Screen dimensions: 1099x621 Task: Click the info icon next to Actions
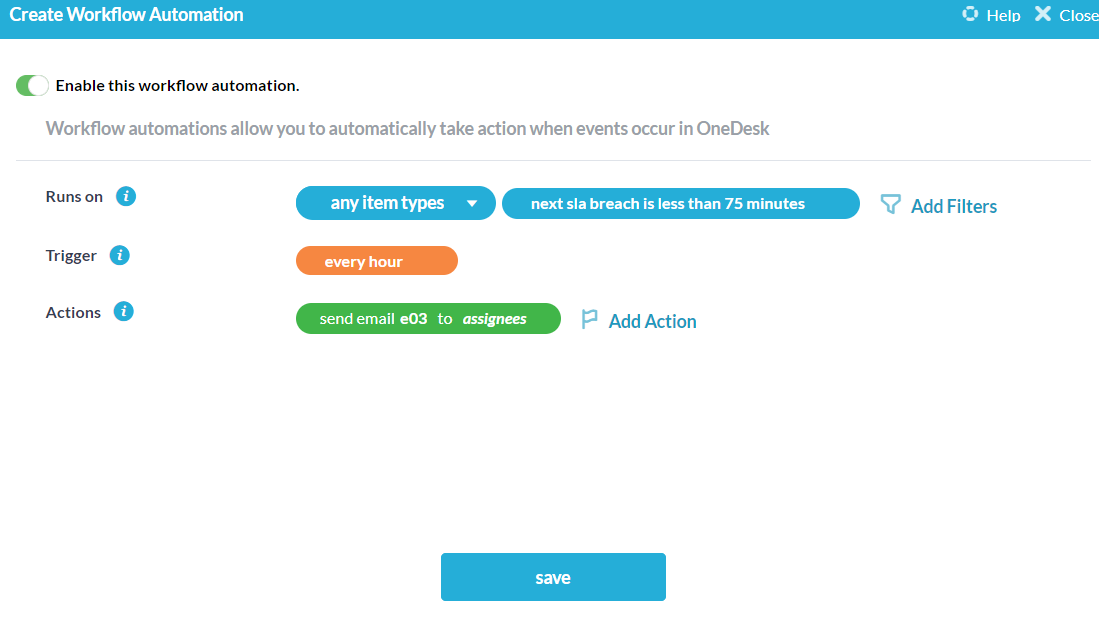(123, 312)
